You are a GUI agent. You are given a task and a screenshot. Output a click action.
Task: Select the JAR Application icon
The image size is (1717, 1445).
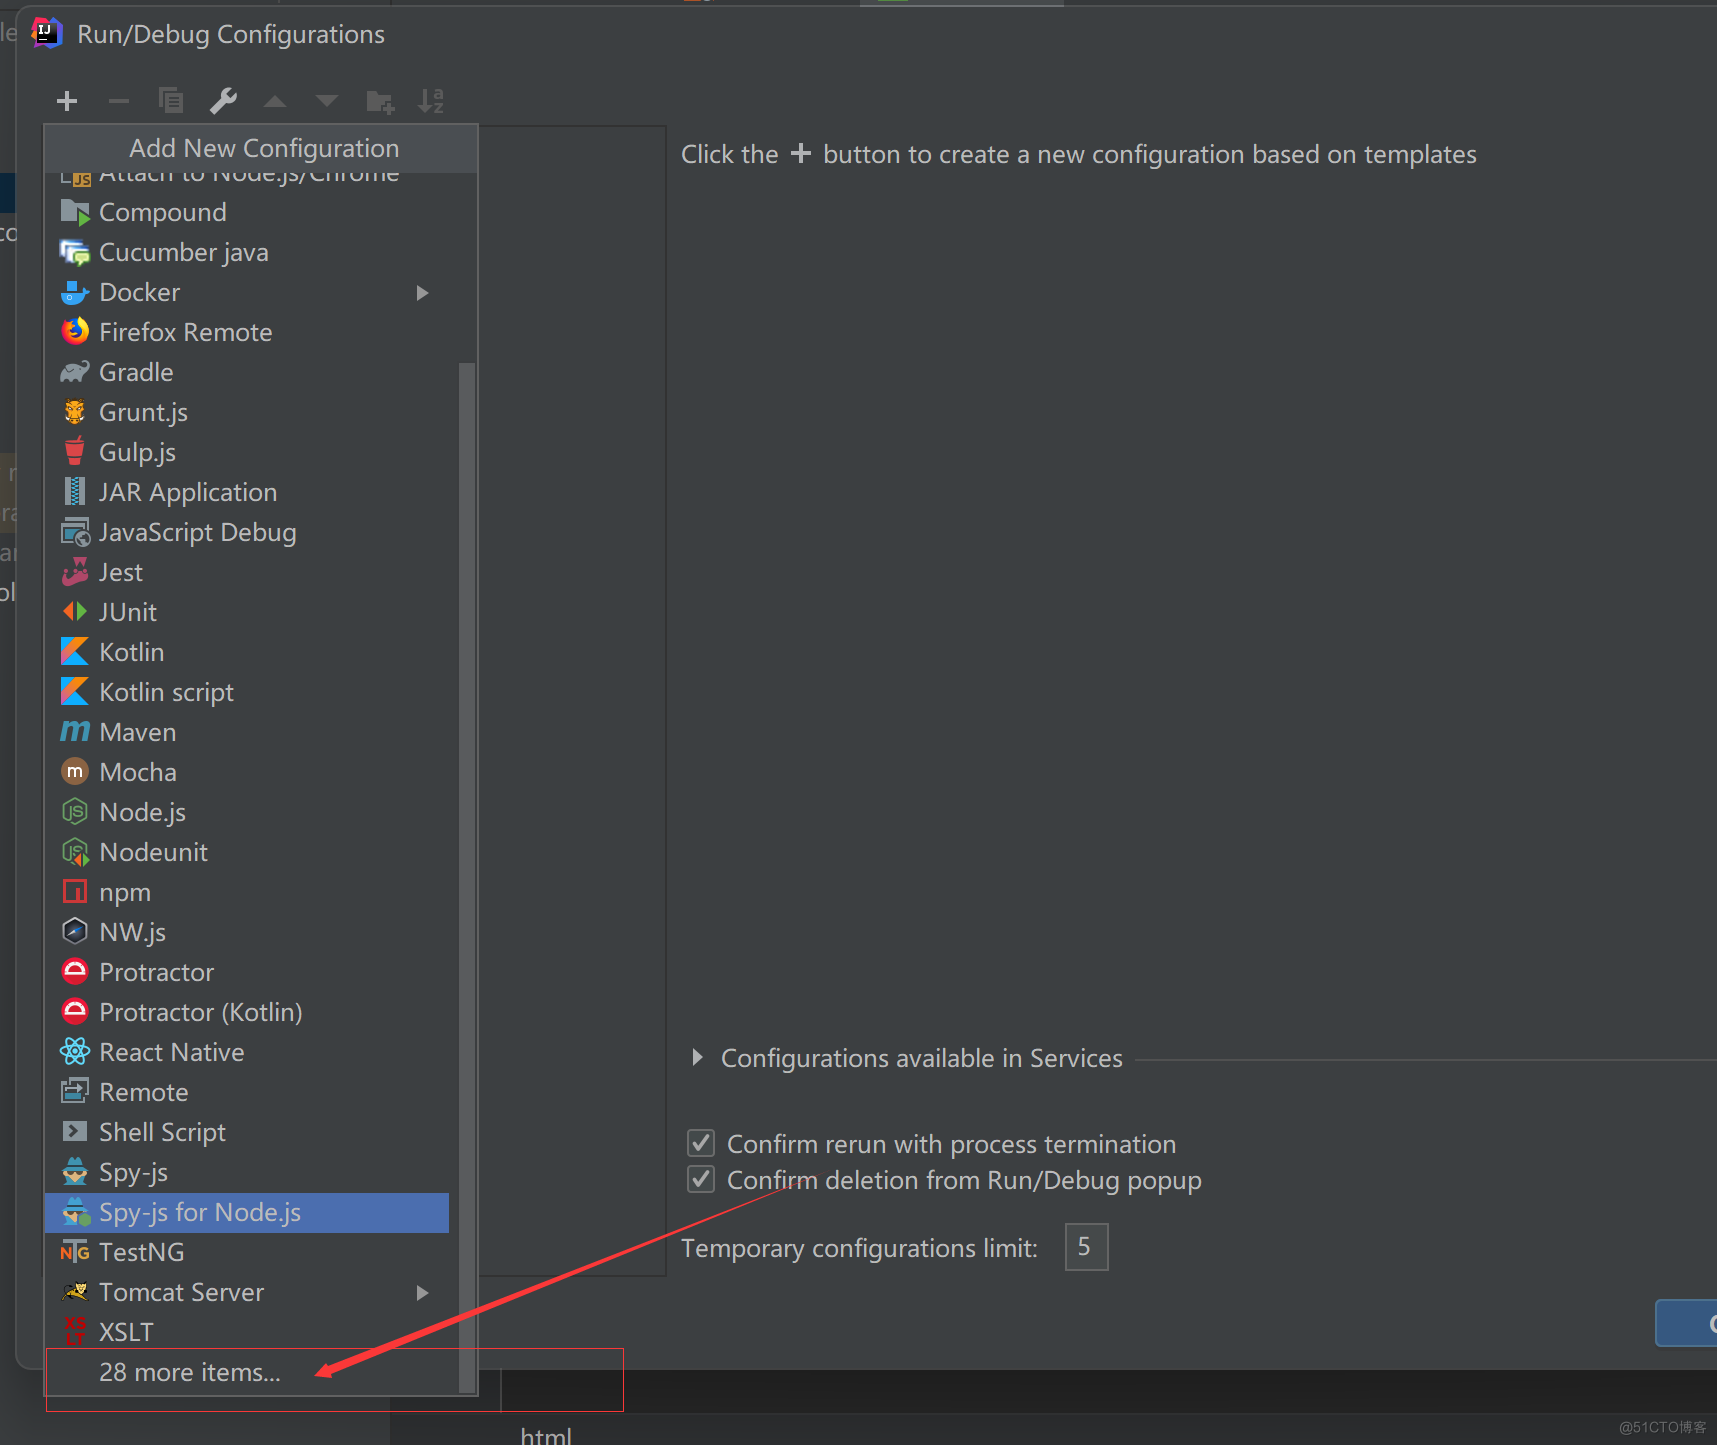pyautogui.click(x=75, y=492)
